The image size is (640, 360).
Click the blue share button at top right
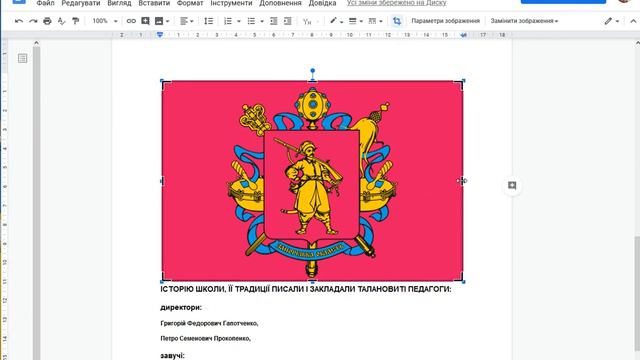[563, 2]
